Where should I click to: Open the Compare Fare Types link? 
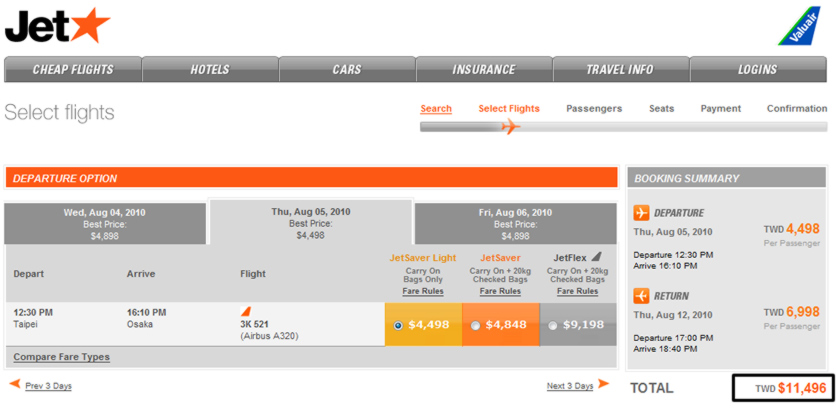click(x=61, y=357)
